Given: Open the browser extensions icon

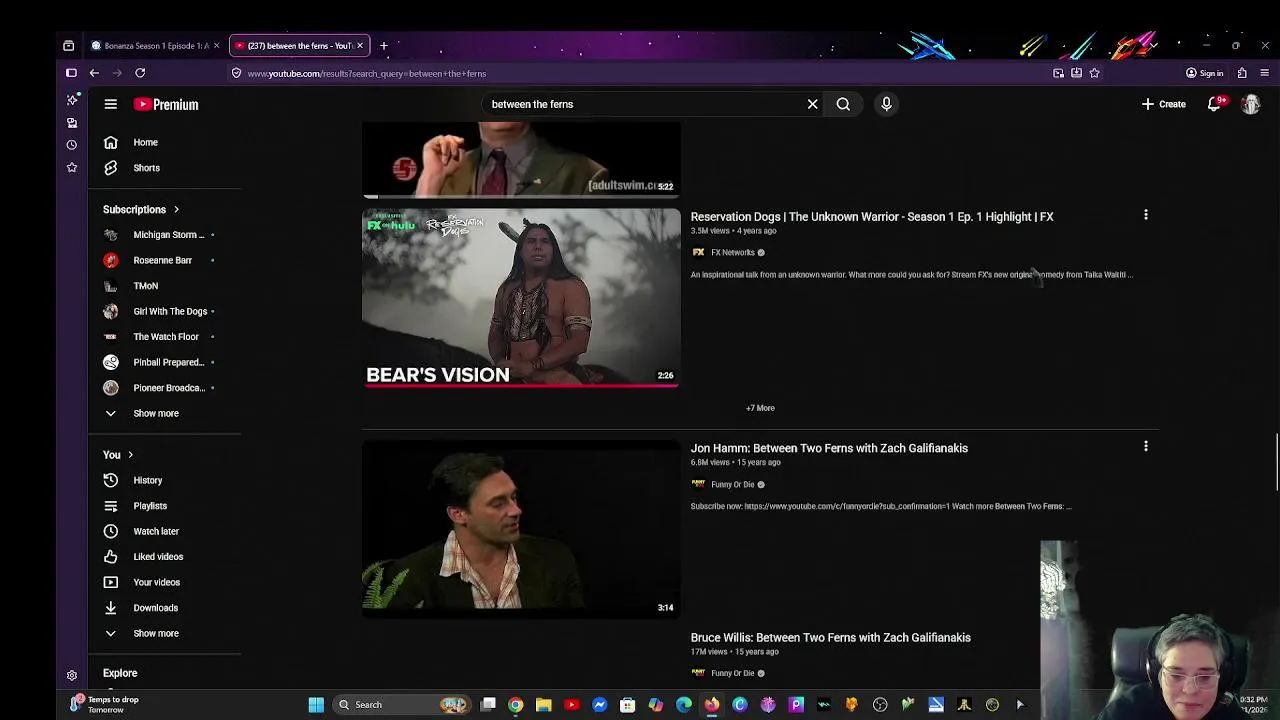Looking at the screenshot, I should pyautogui.click(x=1242, y=73).
